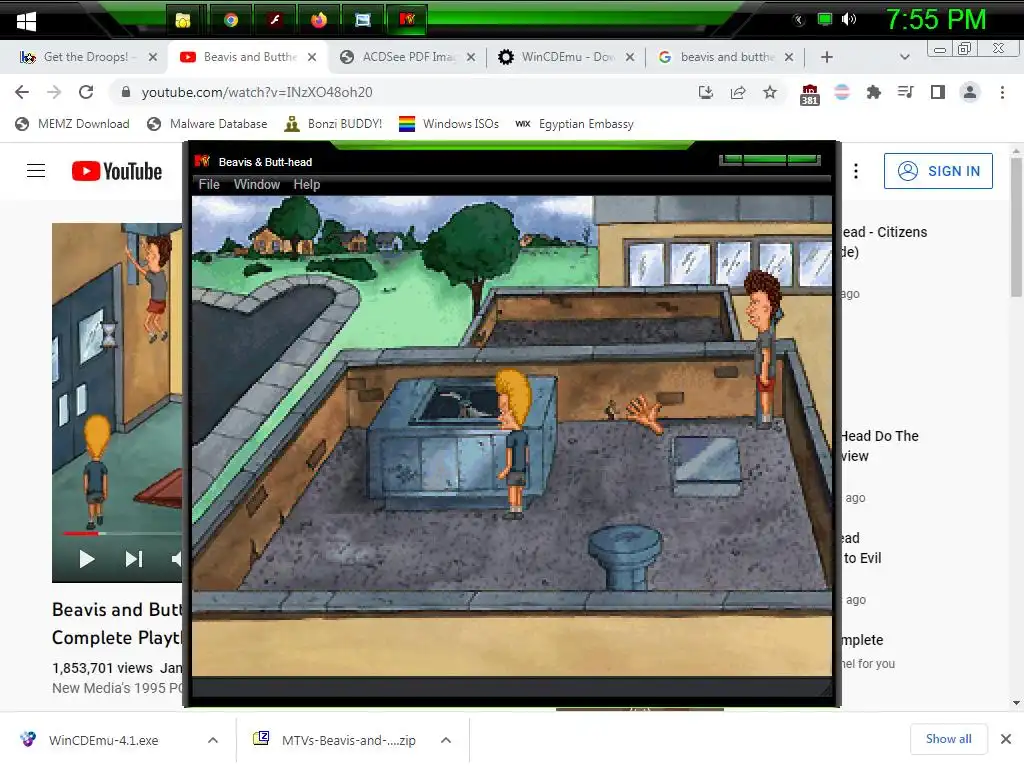Click the YouTube URL address bar
This screenshot has height=768, width=1024.
coord(405,92)
